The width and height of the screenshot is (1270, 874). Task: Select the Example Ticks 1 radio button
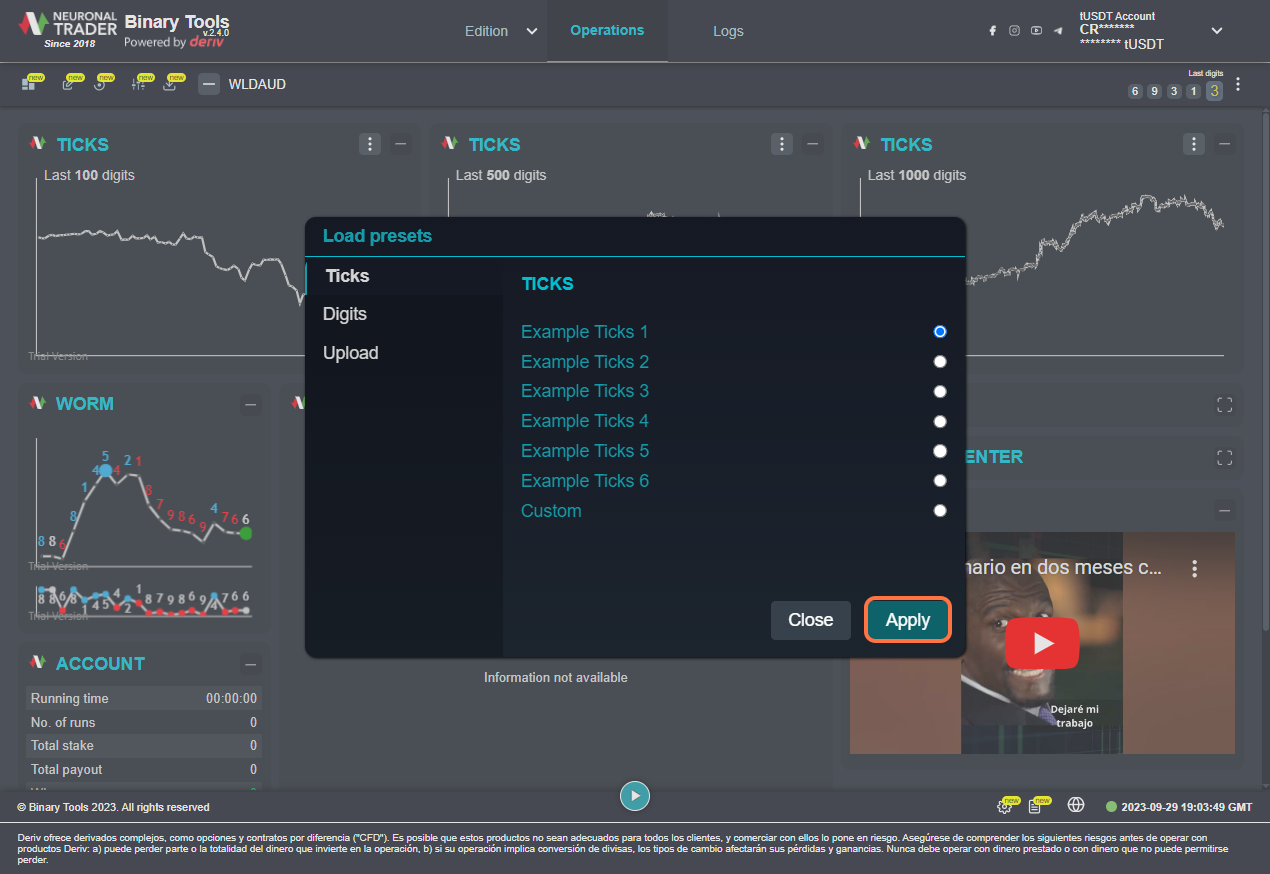(939, 331)
